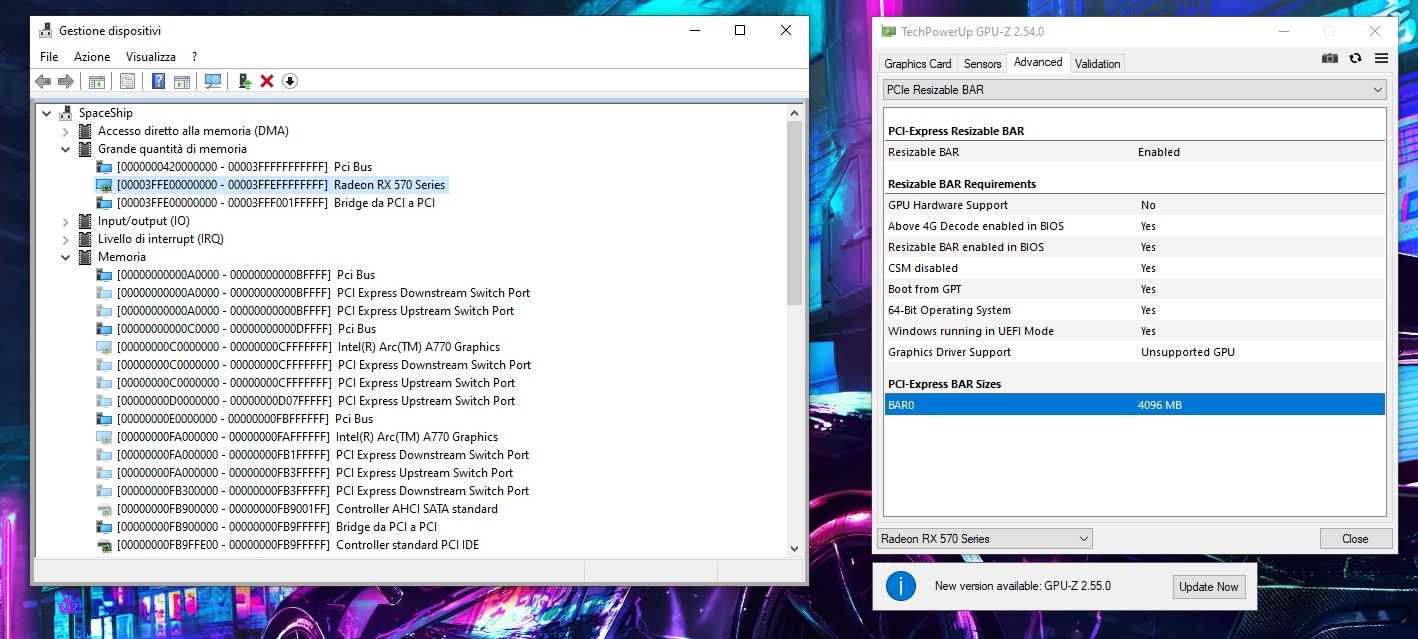1418x639 pixels.
Task: Open the Azione menu
Action: 92,56
